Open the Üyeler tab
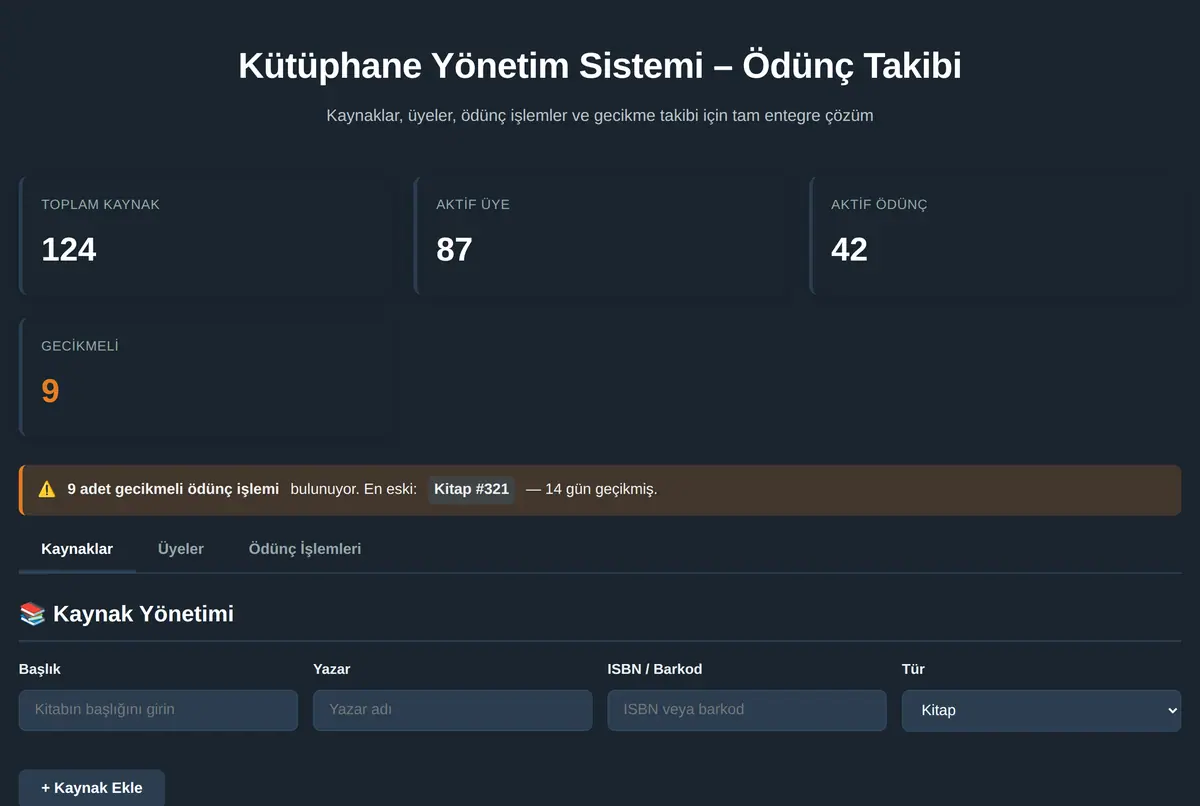This screenshot has height=806, width=1200. point(181,549)
